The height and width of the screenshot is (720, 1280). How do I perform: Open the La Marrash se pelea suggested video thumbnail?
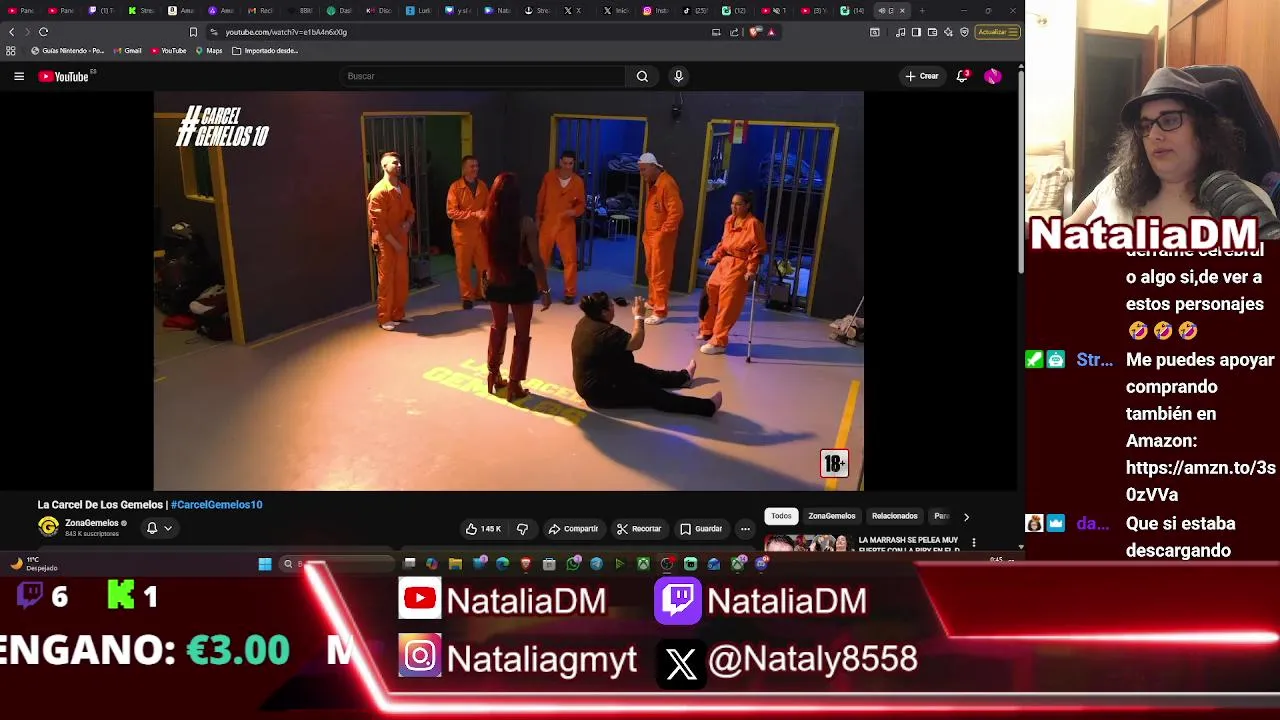point(806,544)
